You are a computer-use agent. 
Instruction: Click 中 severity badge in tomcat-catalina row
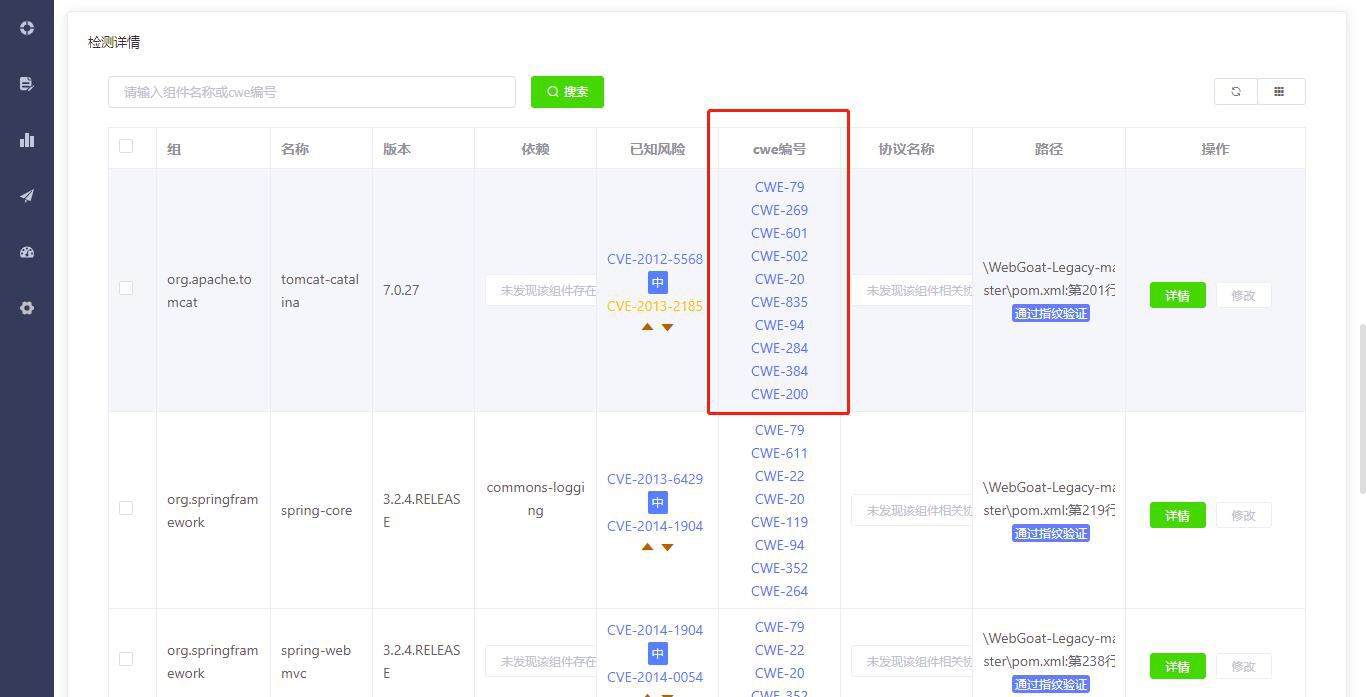(658, 283)
